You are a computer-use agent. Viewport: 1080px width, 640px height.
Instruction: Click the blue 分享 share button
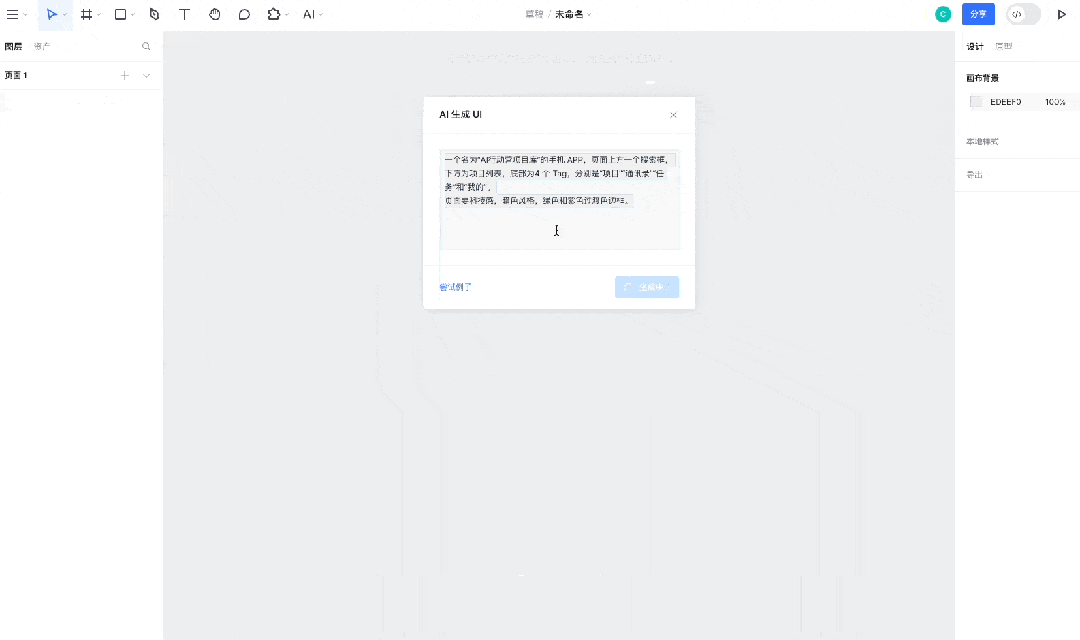pos(978,14)
